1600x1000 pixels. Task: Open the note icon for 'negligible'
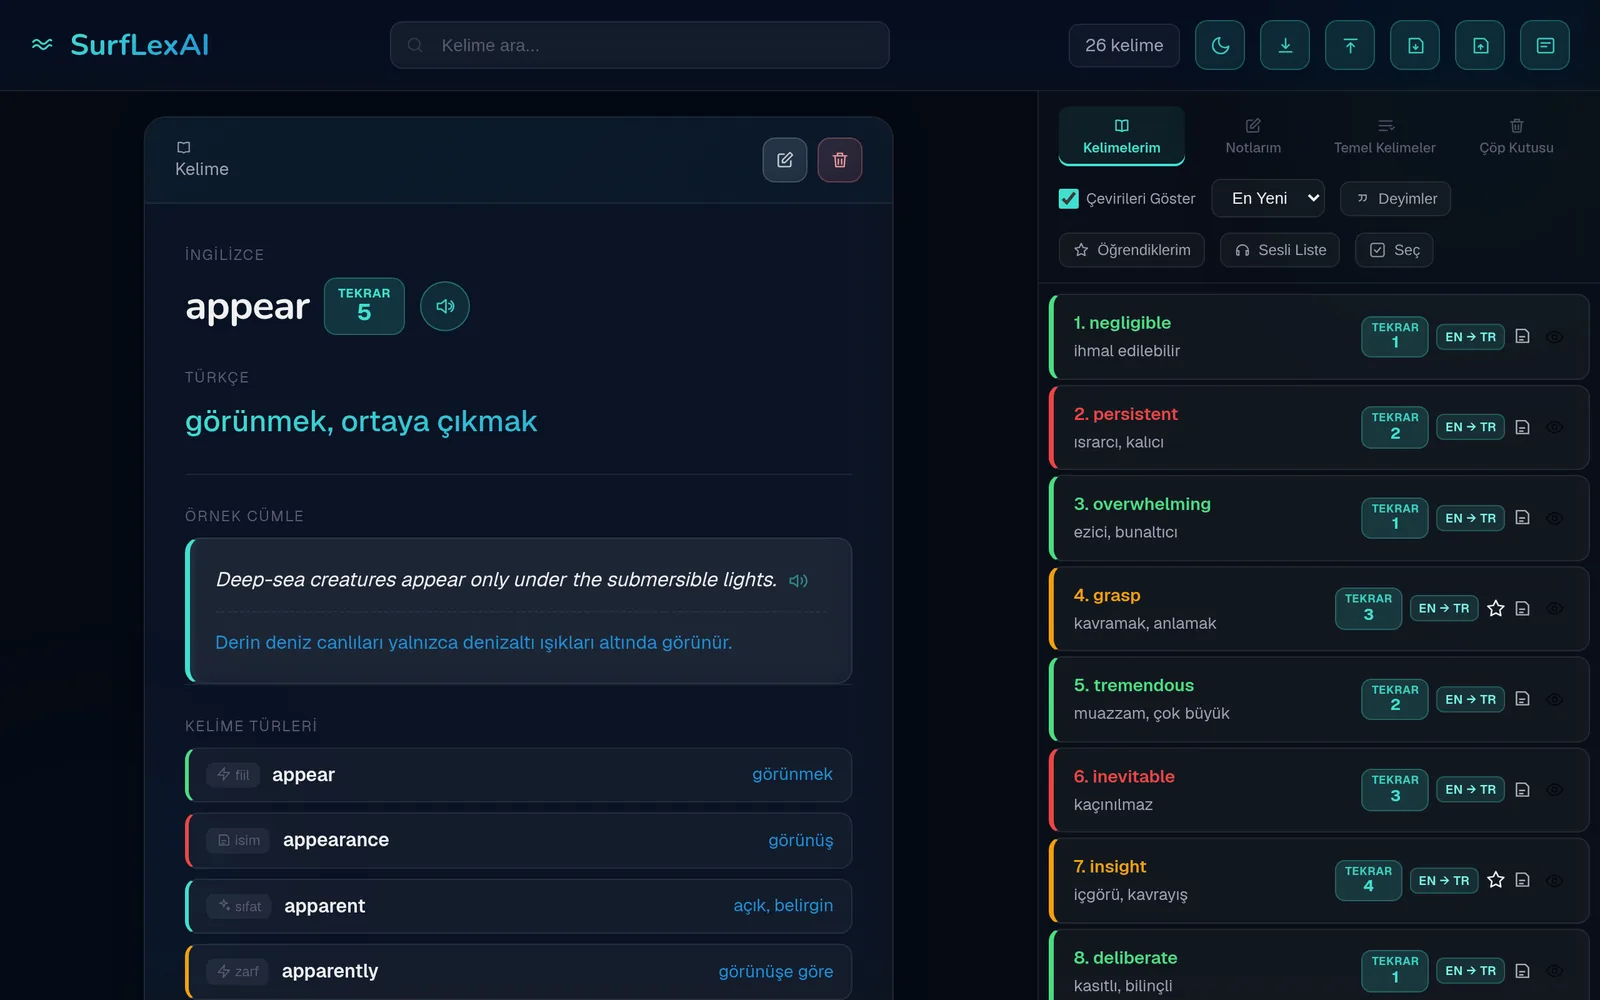click(x=1522, y=337)
